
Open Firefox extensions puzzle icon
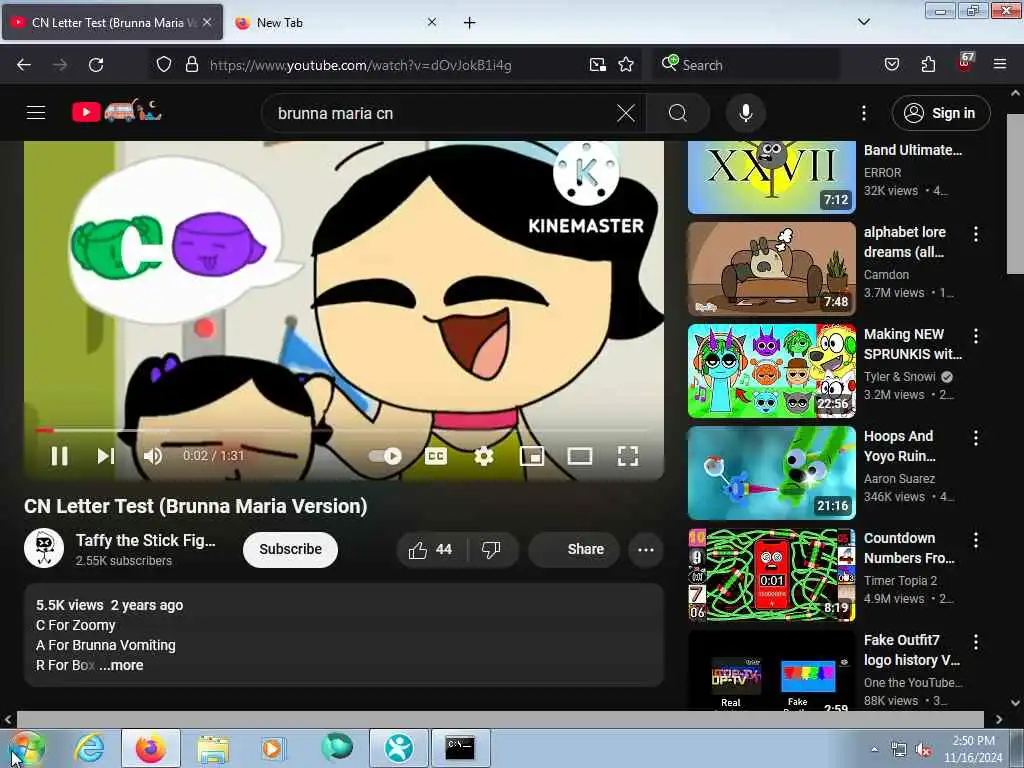pos(928,65)
